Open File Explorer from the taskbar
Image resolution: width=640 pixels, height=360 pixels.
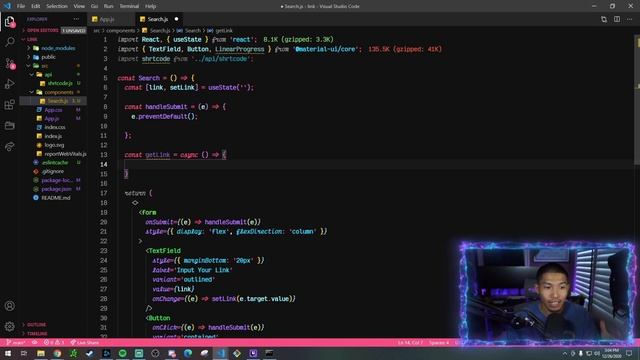[x=41, y=353]
